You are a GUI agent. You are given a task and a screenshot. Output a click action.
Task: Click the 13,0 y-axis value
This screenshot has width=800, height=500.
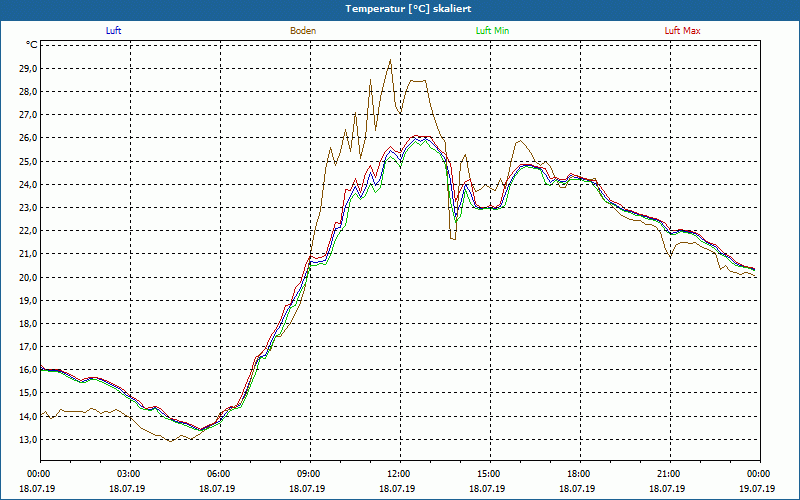pyautogui.click(x=28, y=440)
